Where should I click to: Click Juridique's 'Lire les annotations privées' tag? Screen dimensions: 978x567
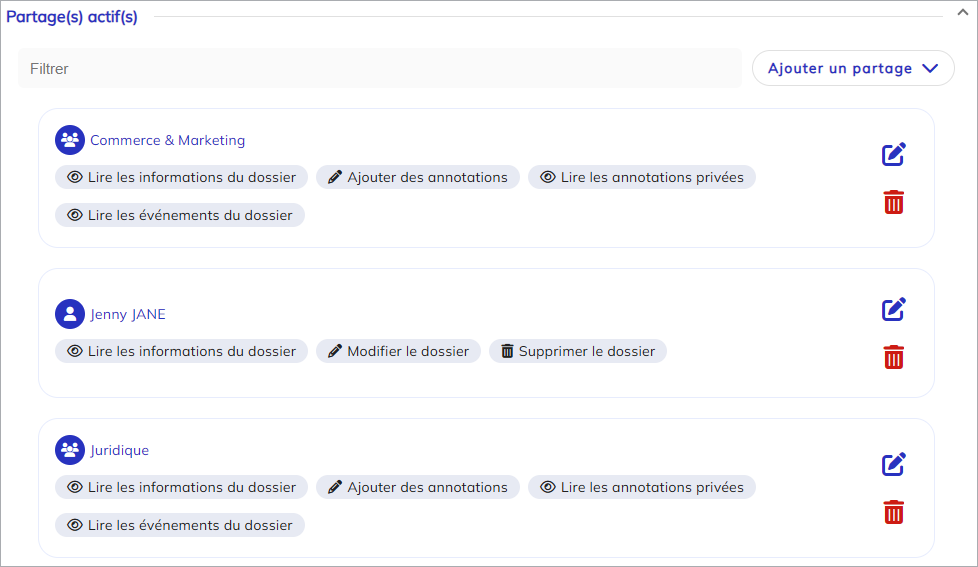[641, 487]
